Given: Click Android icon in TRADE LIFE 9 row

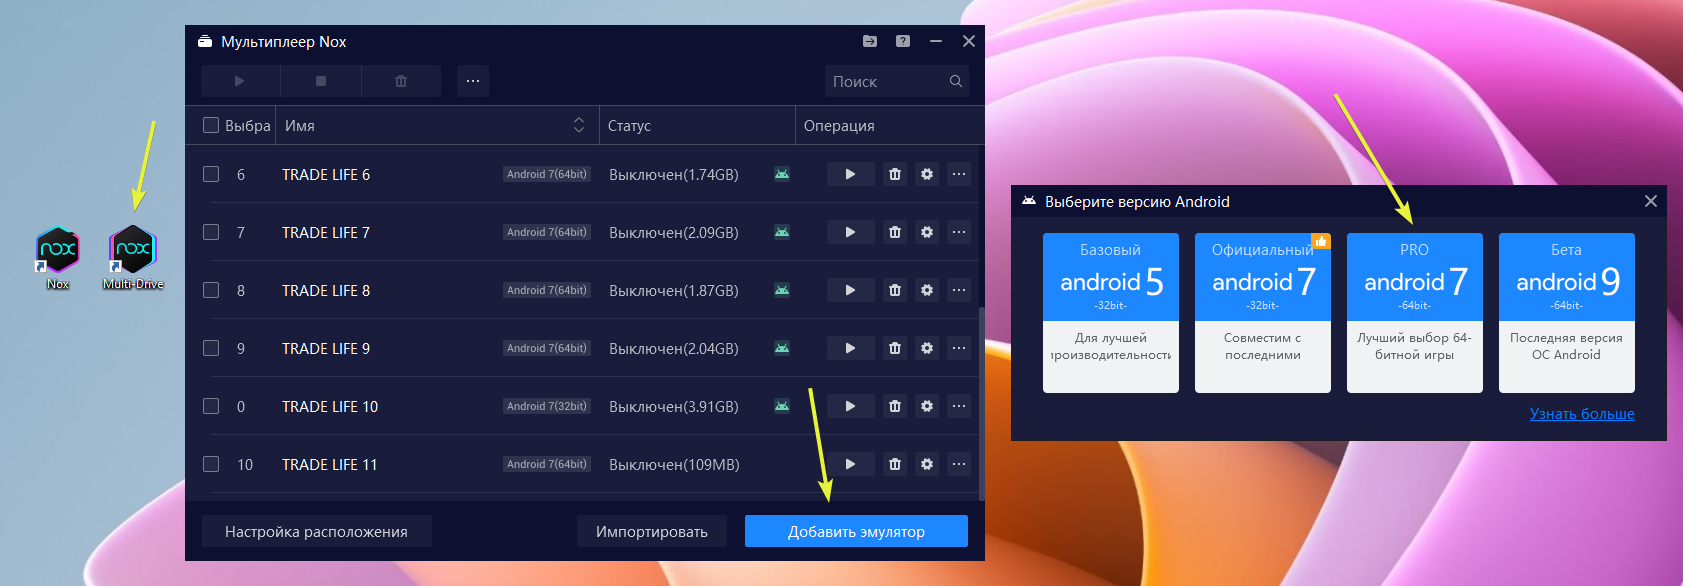Looking at the screenshot, I should [x=782, y=348].
